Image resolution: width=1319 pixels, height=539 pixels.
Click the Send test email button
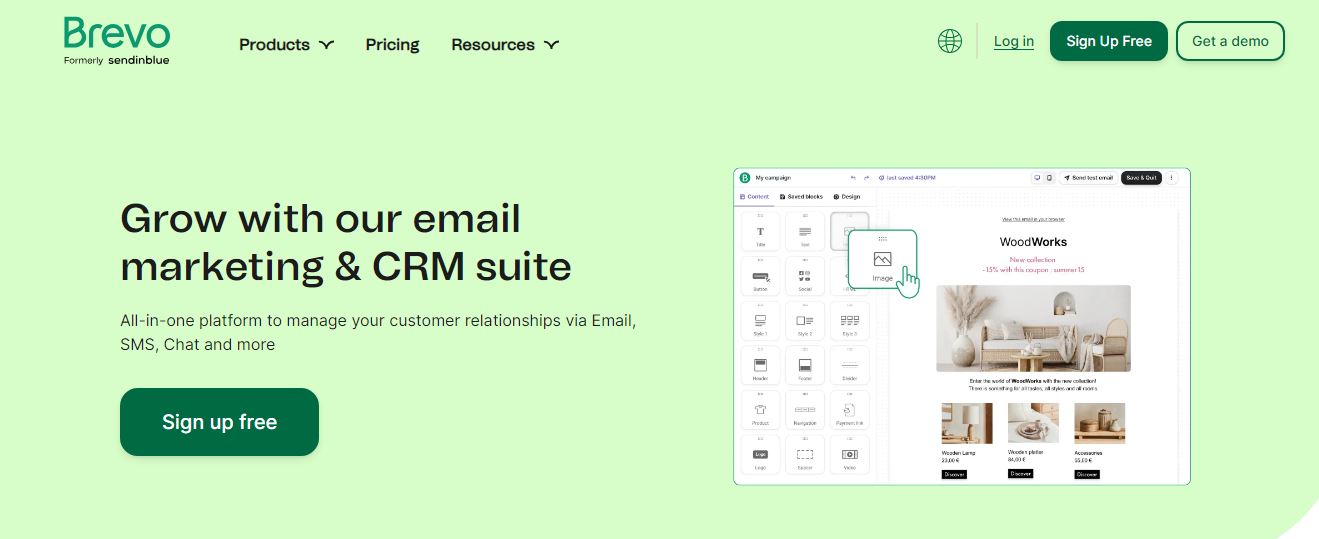click(1088, 178)
